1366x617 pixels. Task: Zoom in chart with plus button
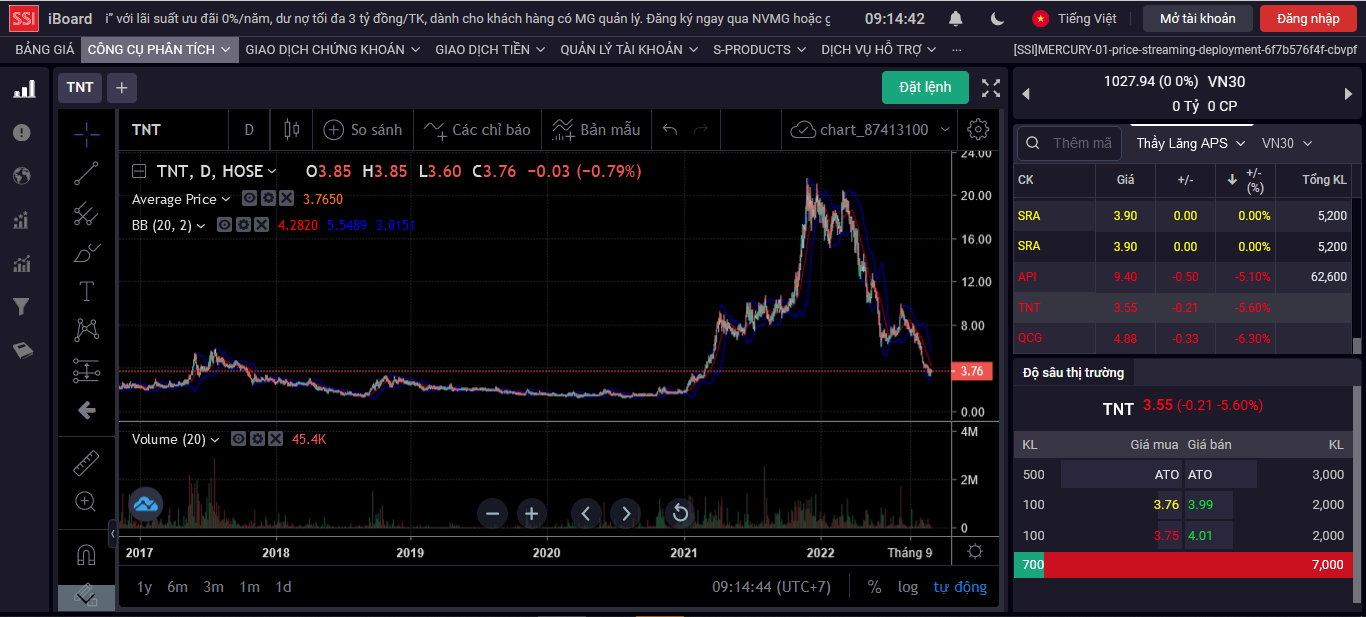tap(532, 514)
